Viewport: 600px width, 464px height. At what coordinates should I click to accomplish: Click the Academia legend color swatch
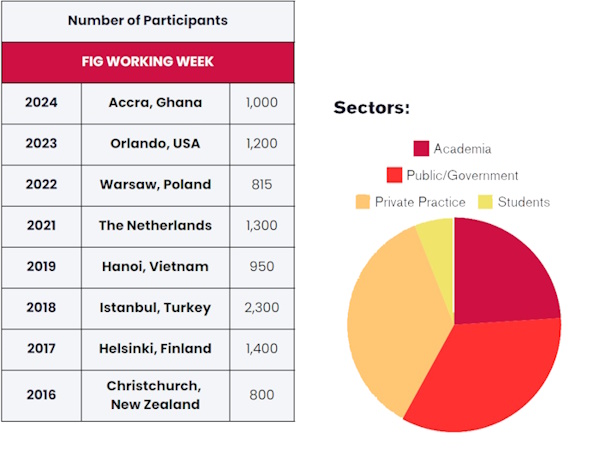click(x=421, y=149)
